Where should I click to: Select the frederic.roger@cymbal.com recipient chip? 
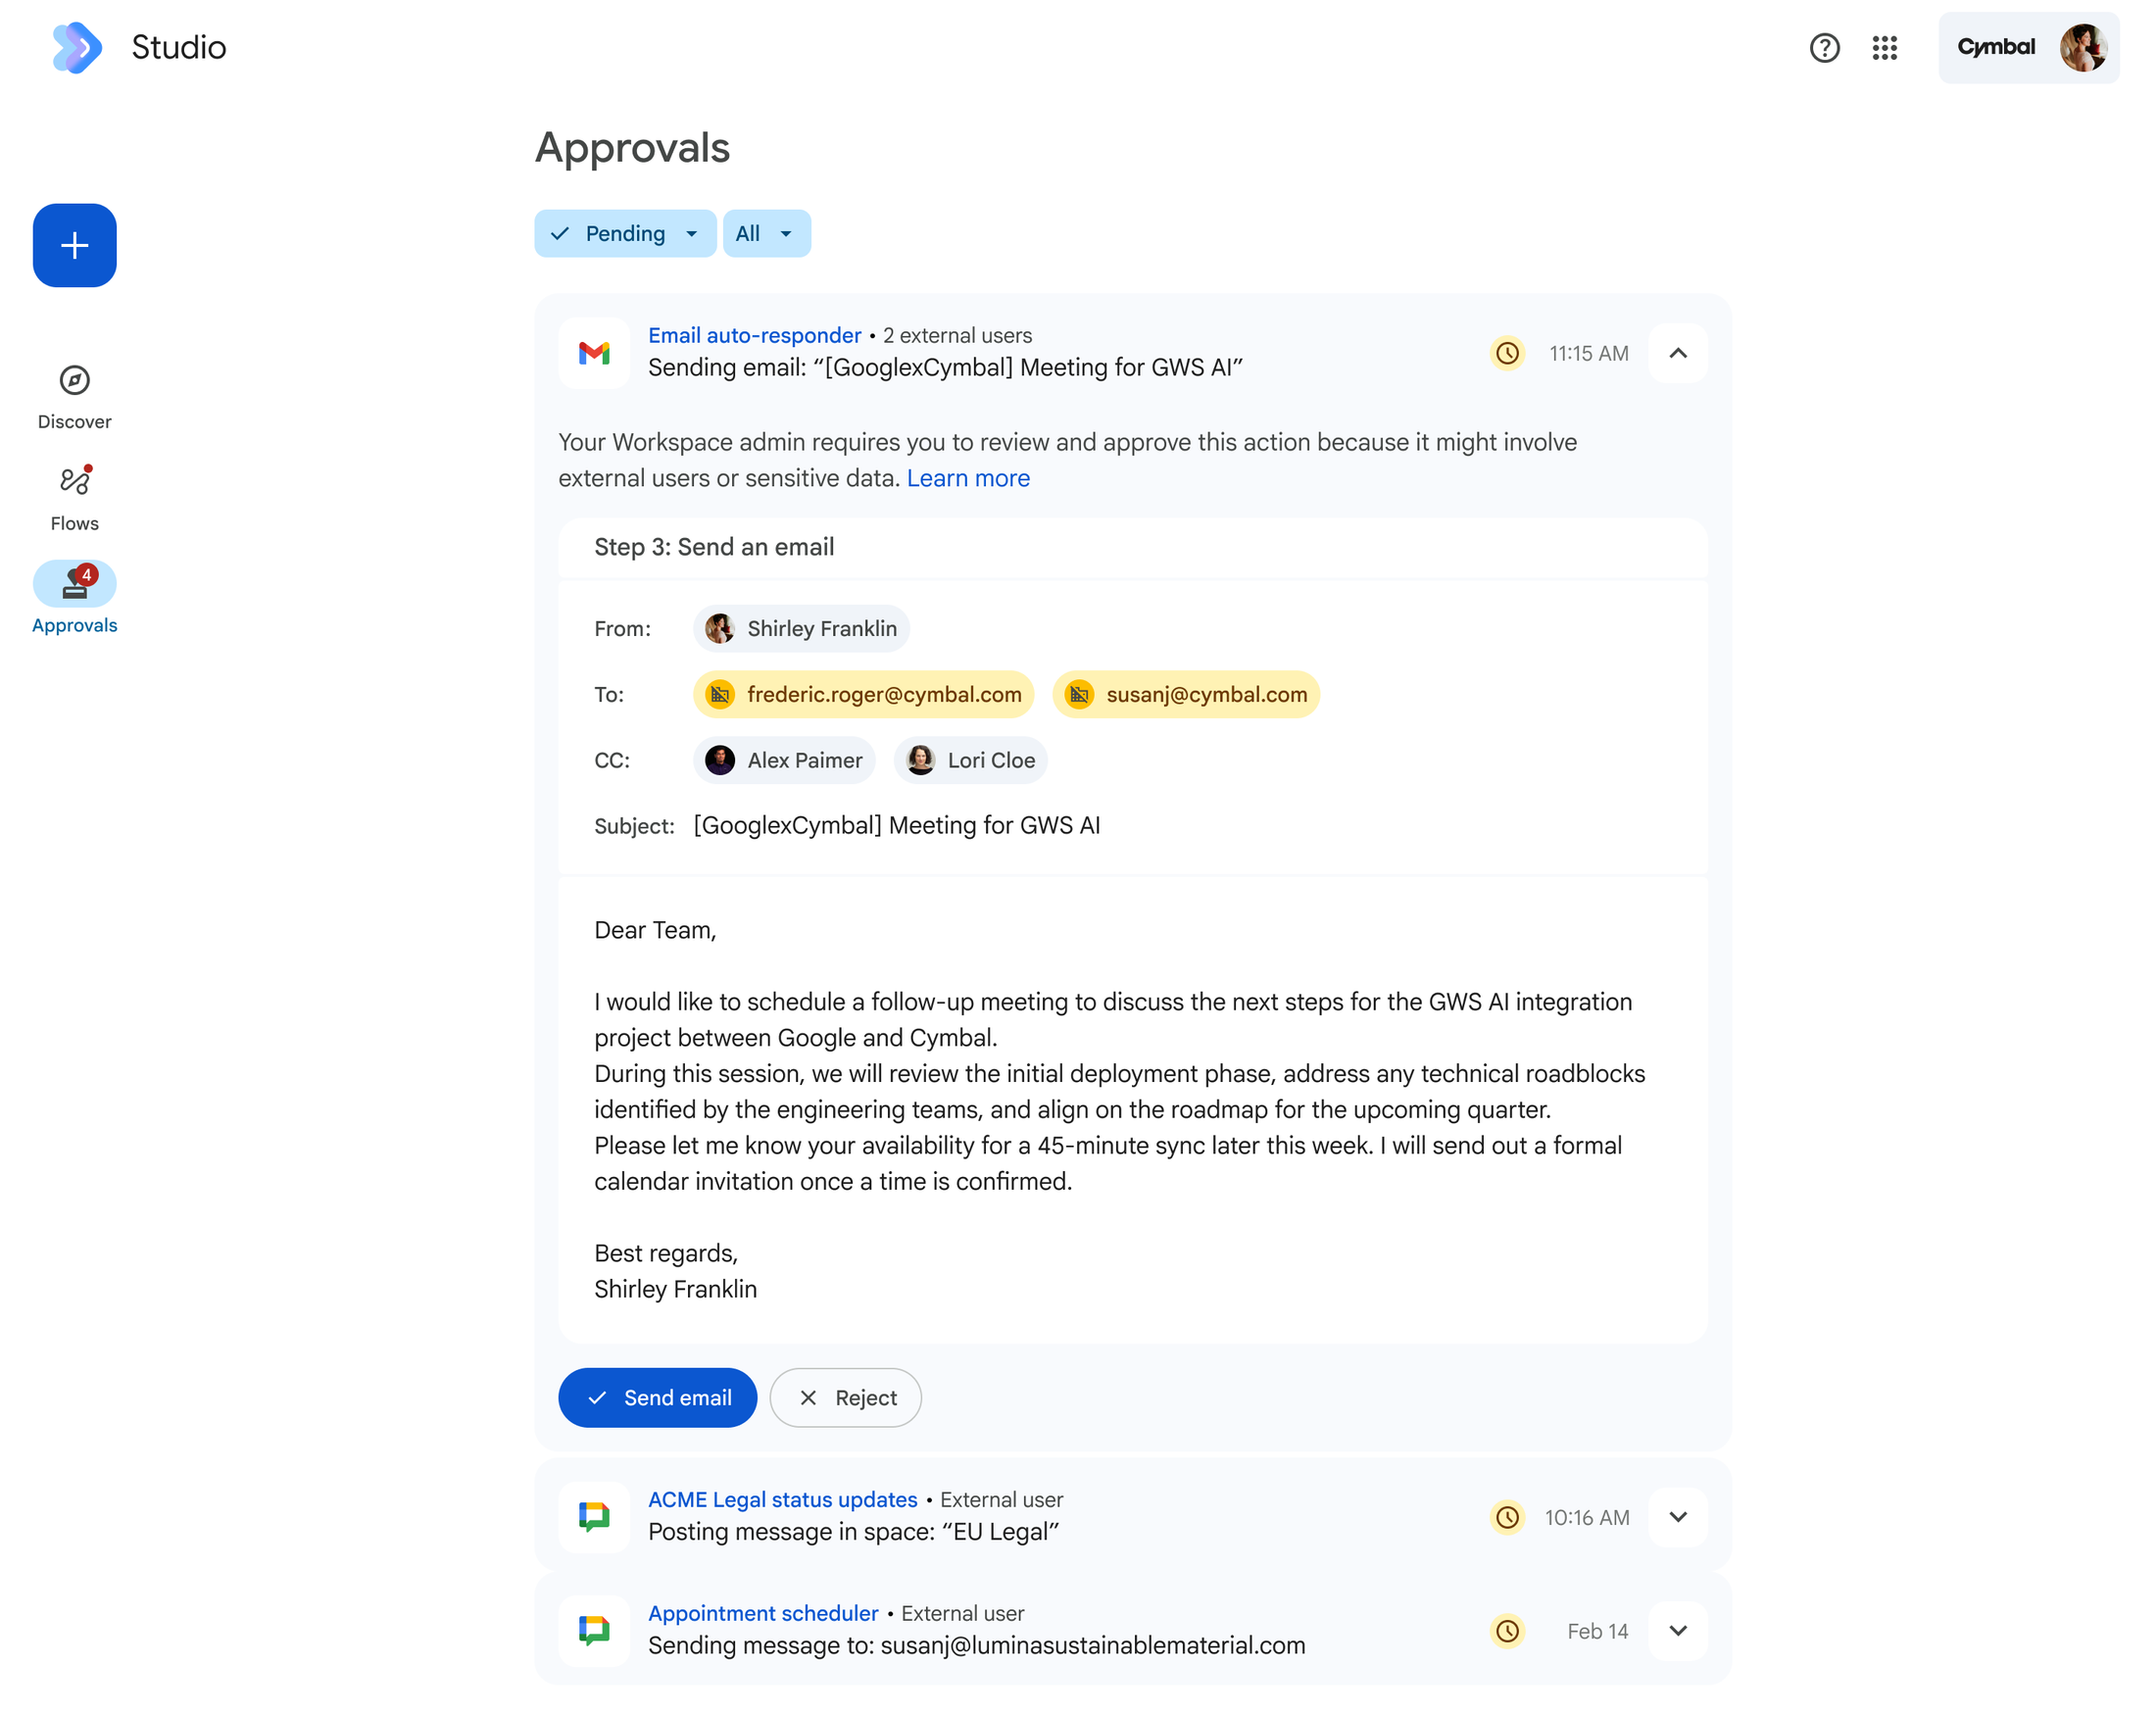point(864,694)
